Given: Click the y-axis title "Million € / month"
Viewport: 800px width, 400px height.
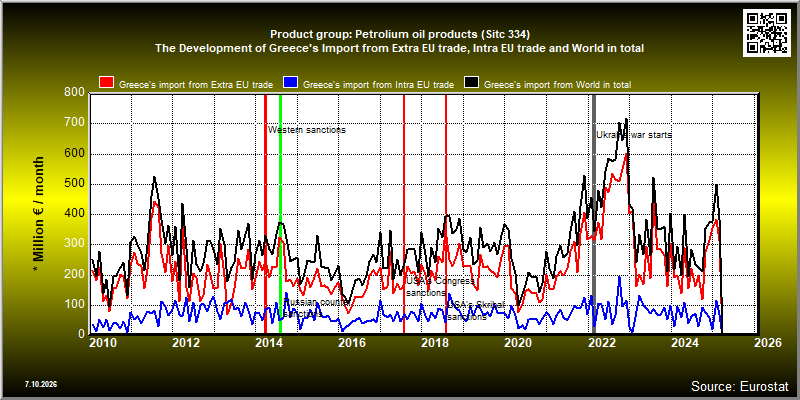Looking at the screenshot, I should coord(39,214).
